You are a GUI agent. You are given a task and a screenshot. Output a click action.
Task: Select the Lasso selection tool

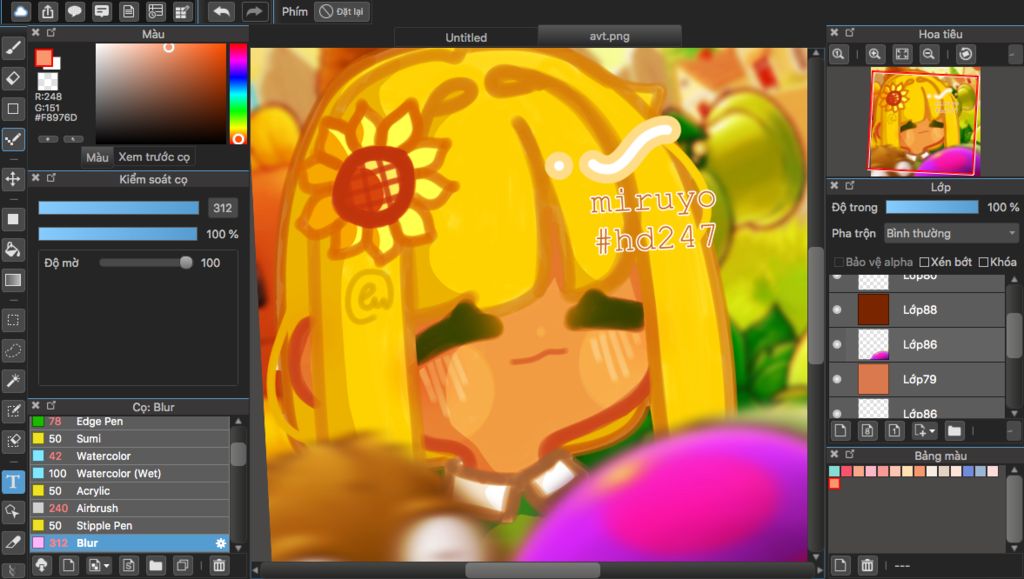click(x=13, y=351)
